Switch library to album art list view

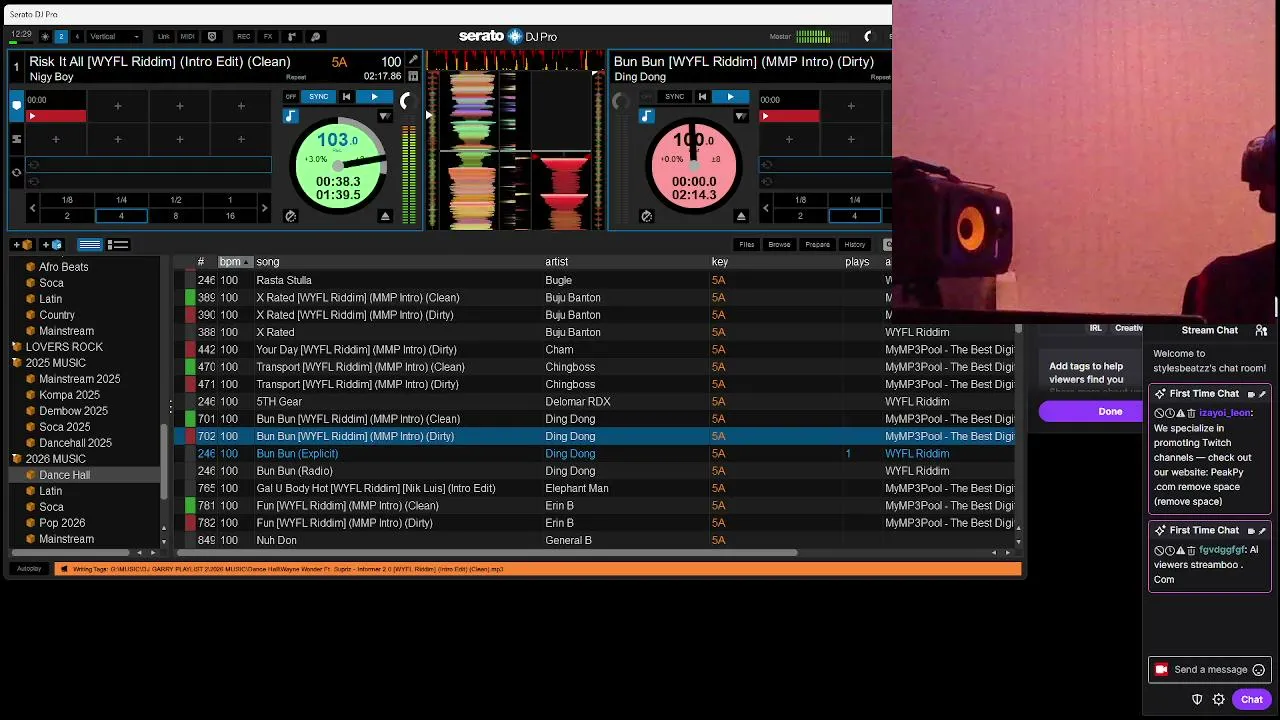118,245
